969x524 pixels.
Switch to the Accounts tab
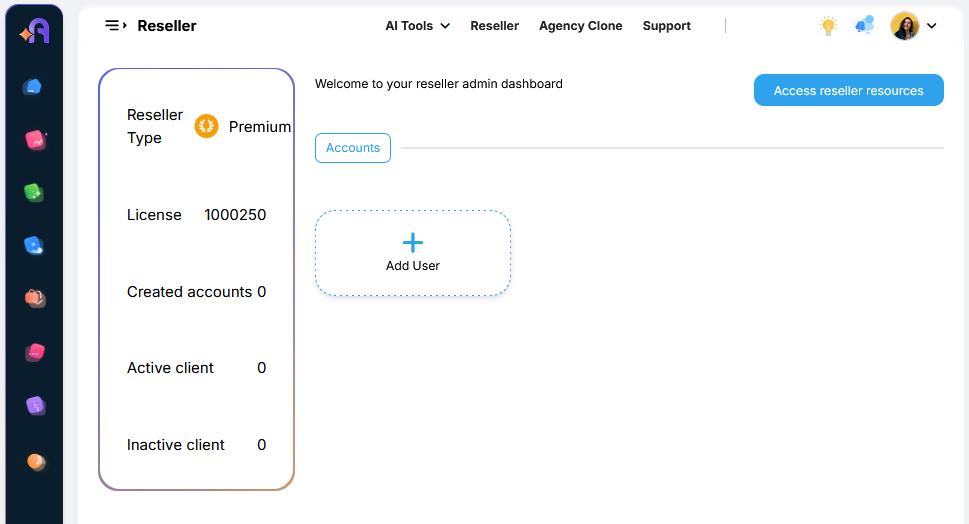coord(353,148)
